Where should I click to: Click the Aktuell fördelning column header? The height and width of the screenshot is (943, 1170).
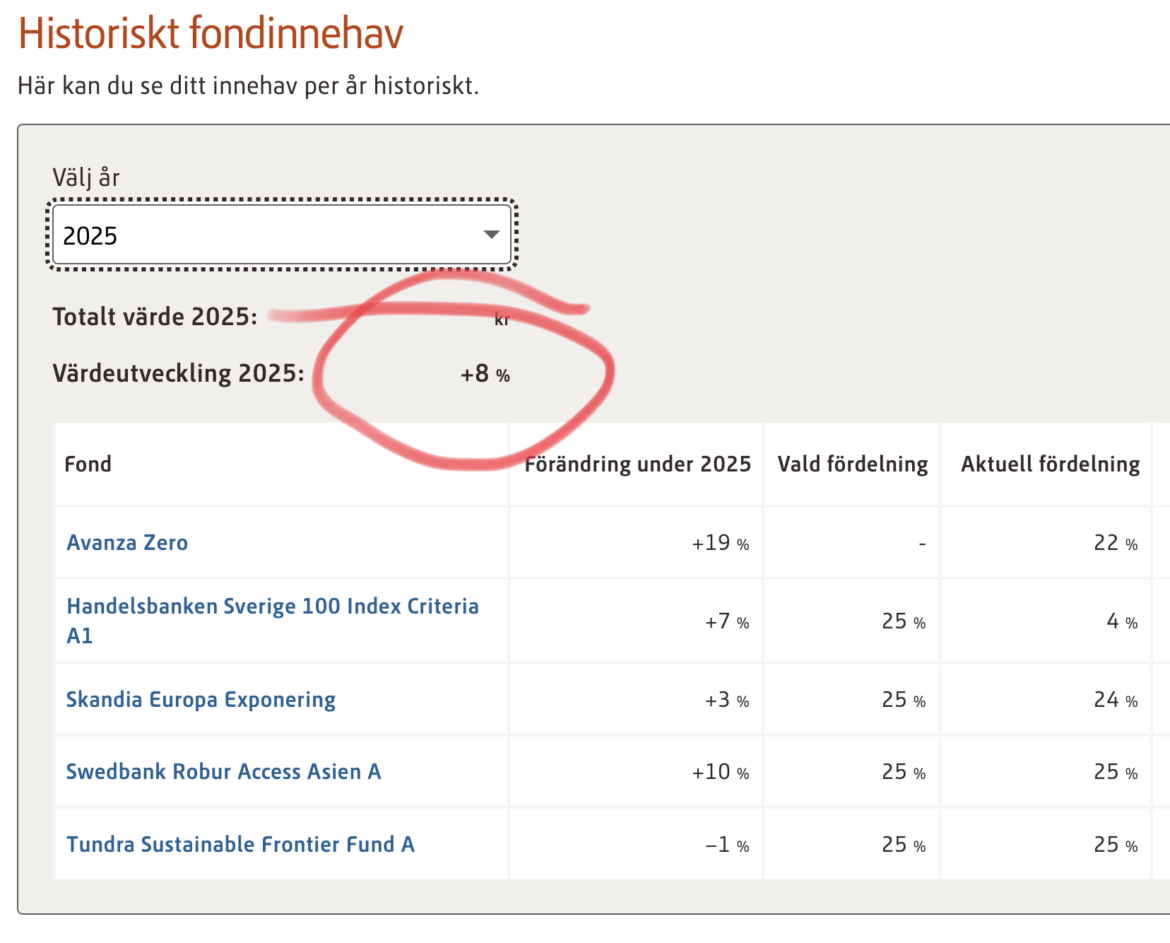[1050, 464]
